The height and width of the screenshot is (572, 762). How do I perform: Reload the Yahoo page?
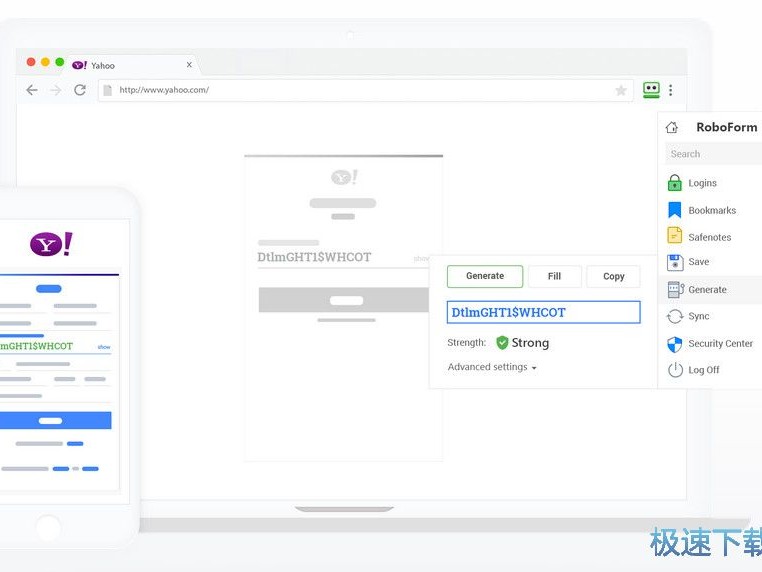80,90
